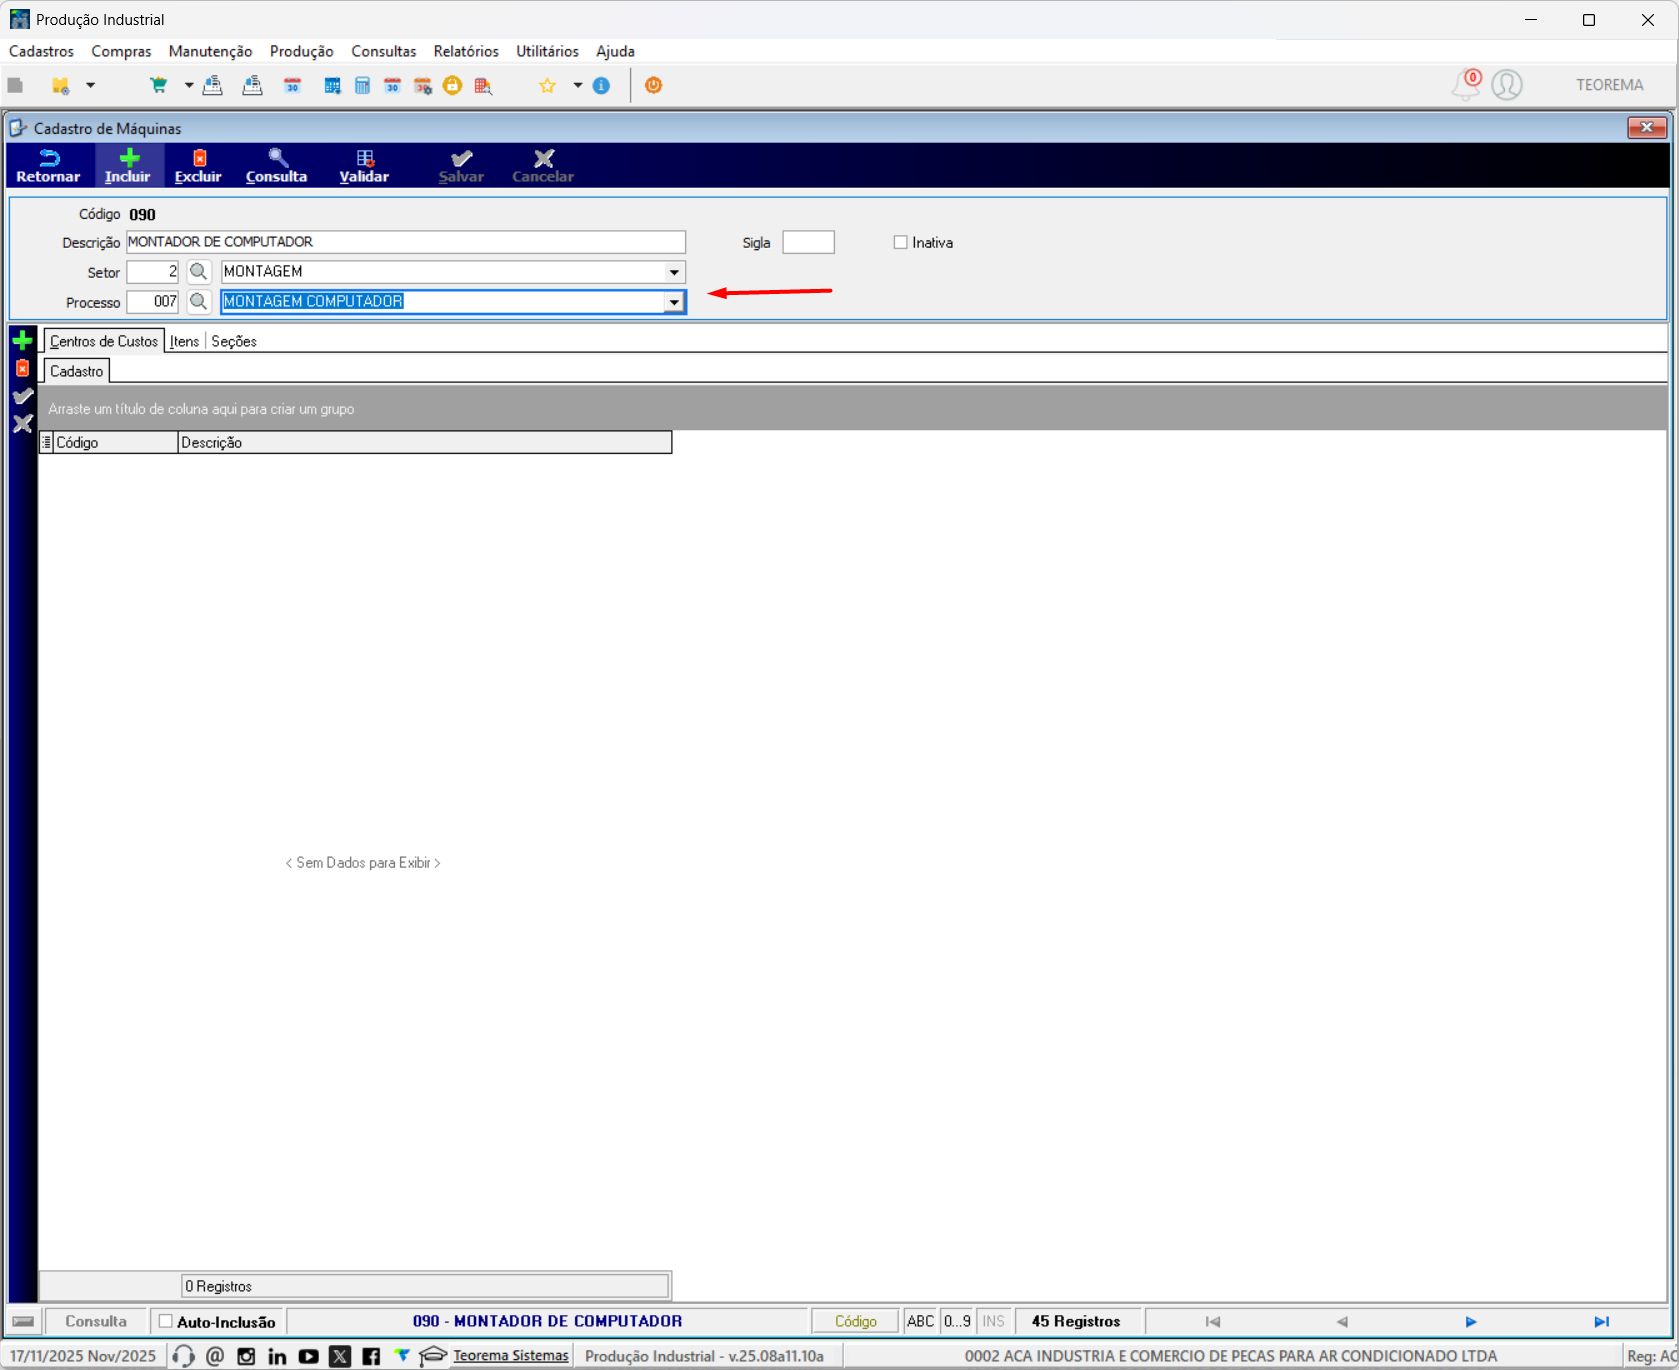Click the Processo code input field

tap(152, 301)
